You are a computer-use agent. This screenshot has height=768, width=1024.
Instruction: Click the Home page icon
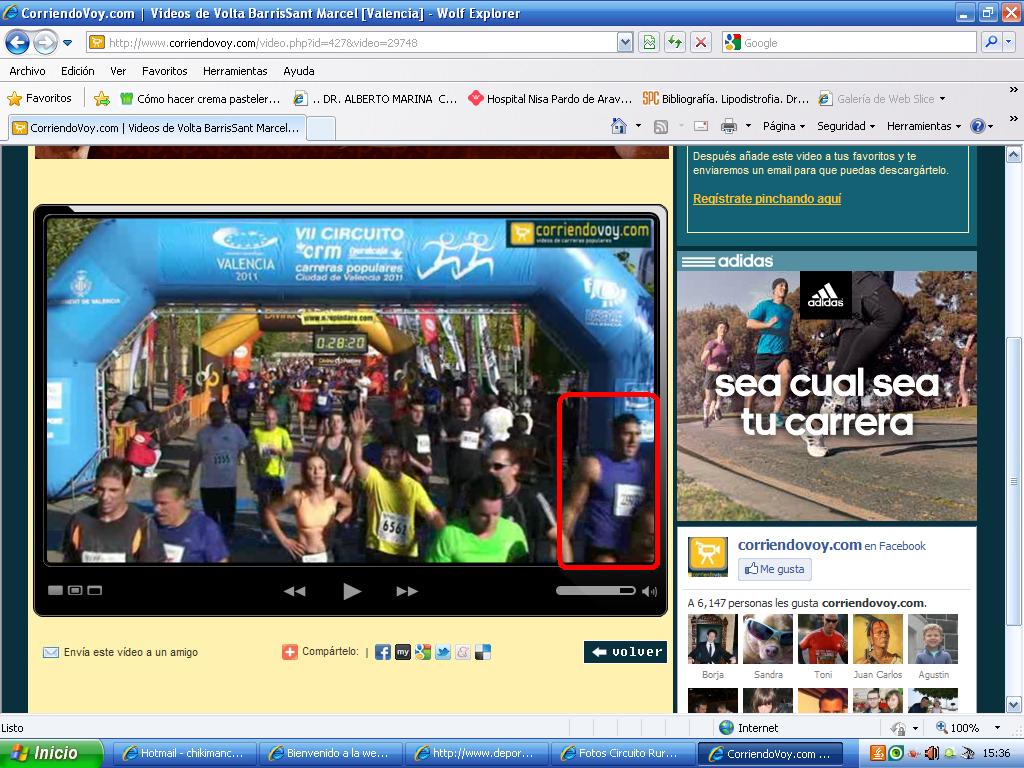click(x=618, y=126)
